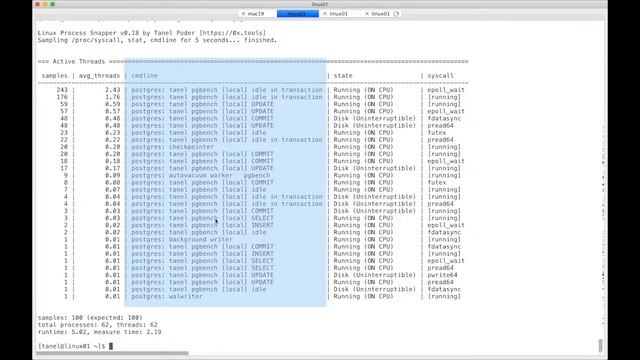The width and height of the screenshot is (640, 360).
Task: Click the vertical scrollbar thumb on the right
Action: point(600,345)
